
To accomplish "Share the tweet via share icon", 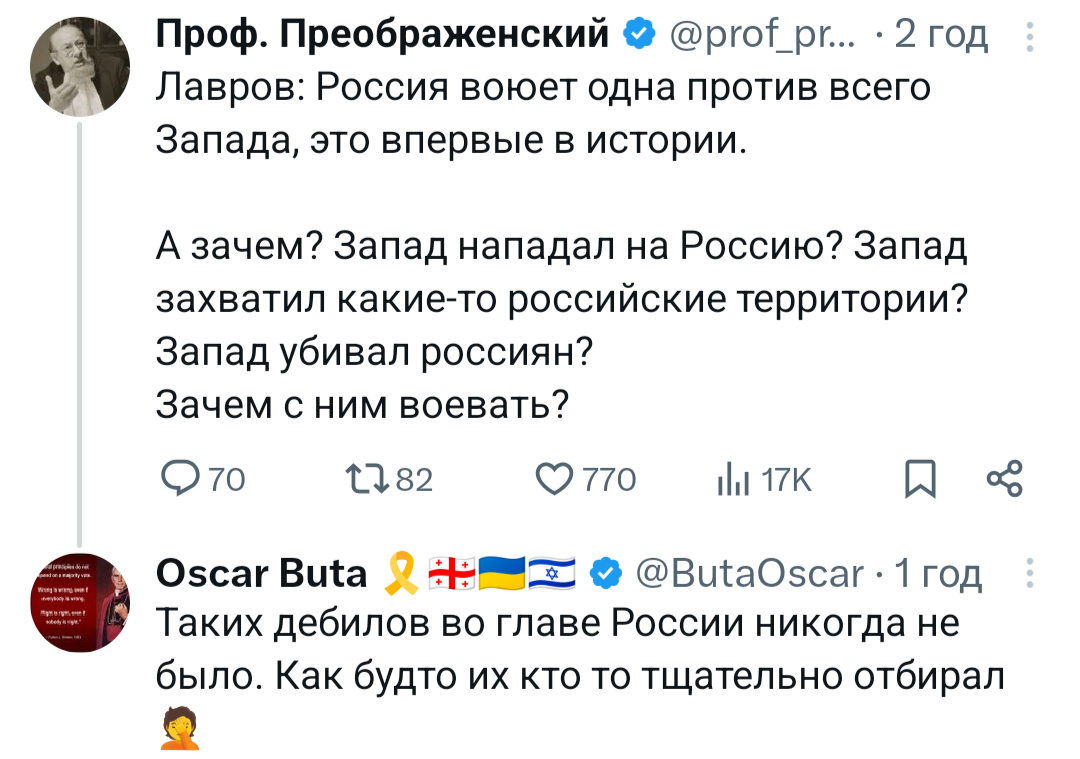I will tap(1004, 479).
